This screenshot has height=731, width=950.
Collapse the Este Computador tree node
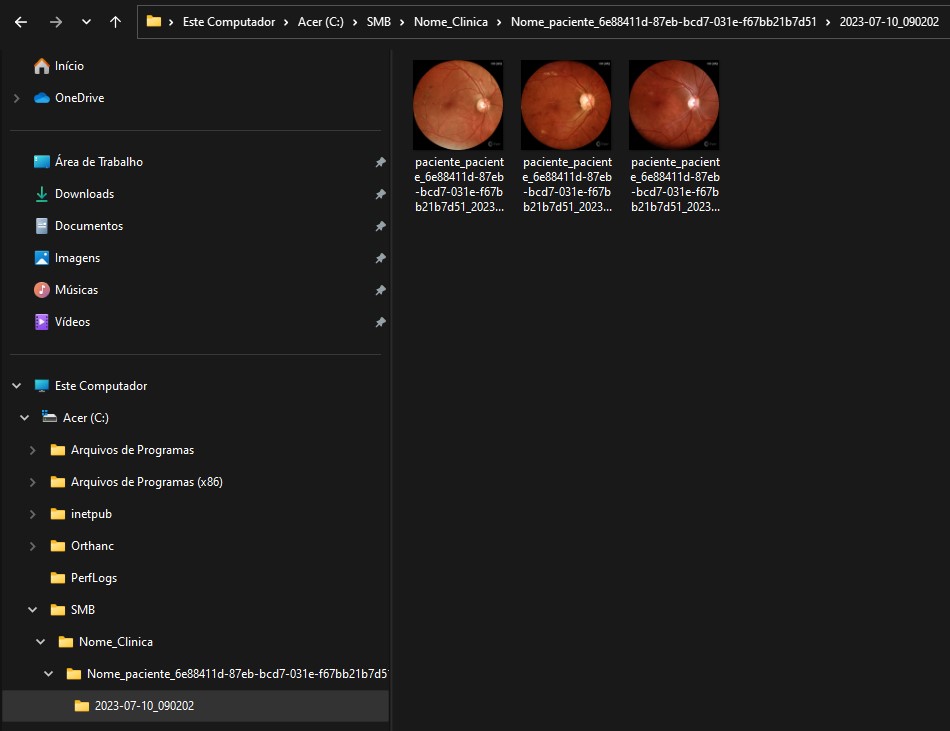coord(17,386)
